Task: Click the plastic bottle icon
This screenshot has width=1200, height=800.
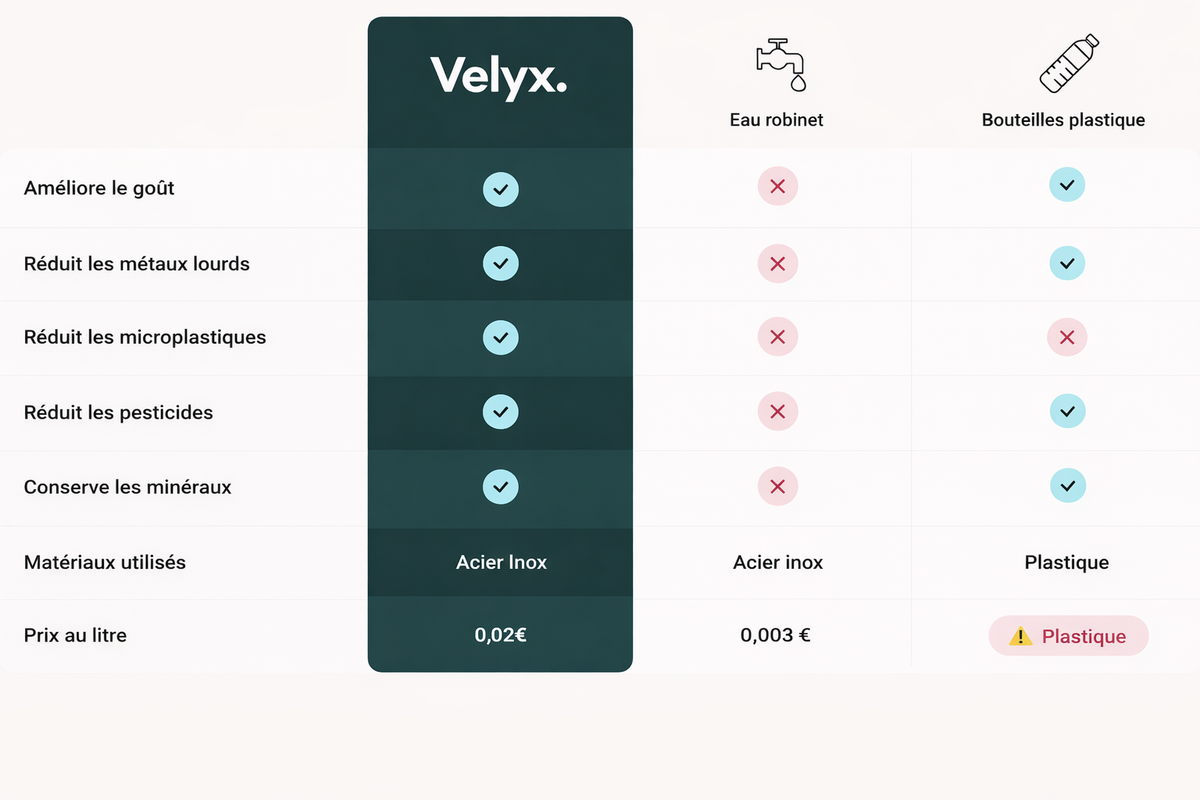Action: click(x=1068, y=64)
